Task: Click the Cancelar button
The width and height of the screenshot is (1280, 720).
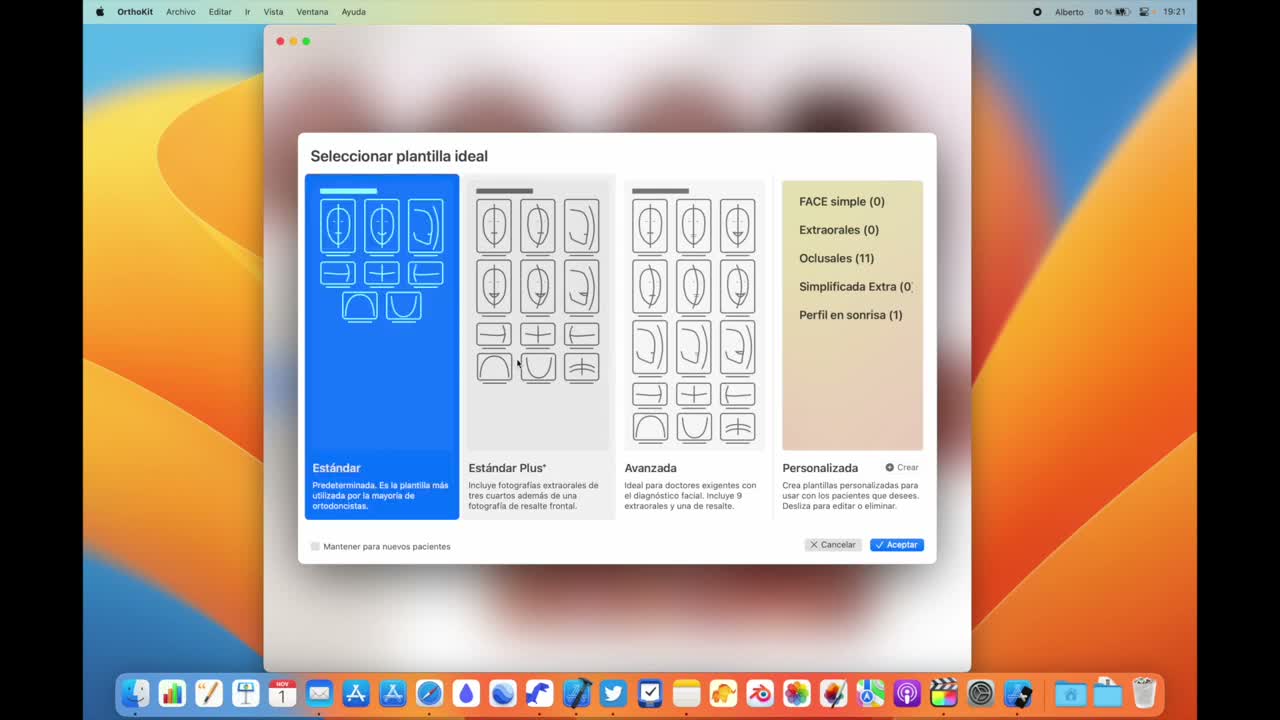Action: click(833, 545)
